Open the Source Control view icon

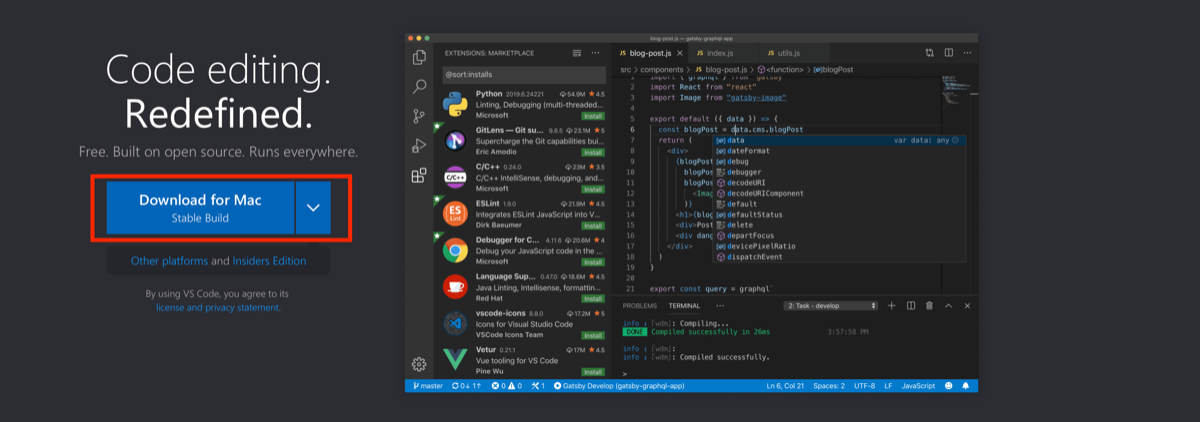tap(420, 117)
